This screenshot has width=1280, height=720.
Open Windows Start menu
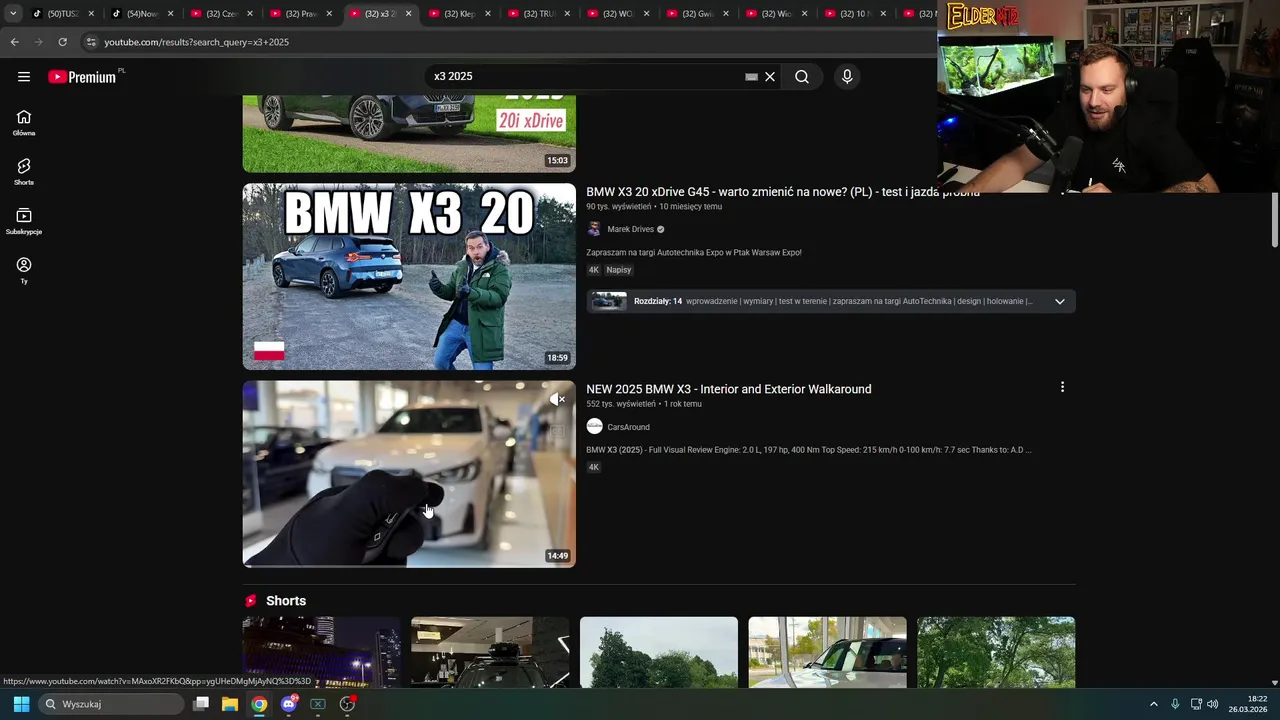[x=21, y=704]
